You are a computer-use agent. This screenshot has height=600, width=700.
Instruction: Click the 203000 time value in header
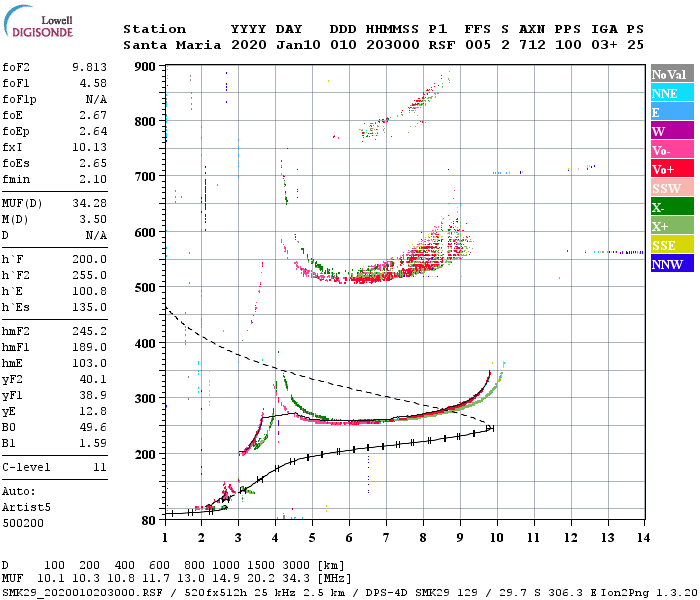click(x=393, y=45)
